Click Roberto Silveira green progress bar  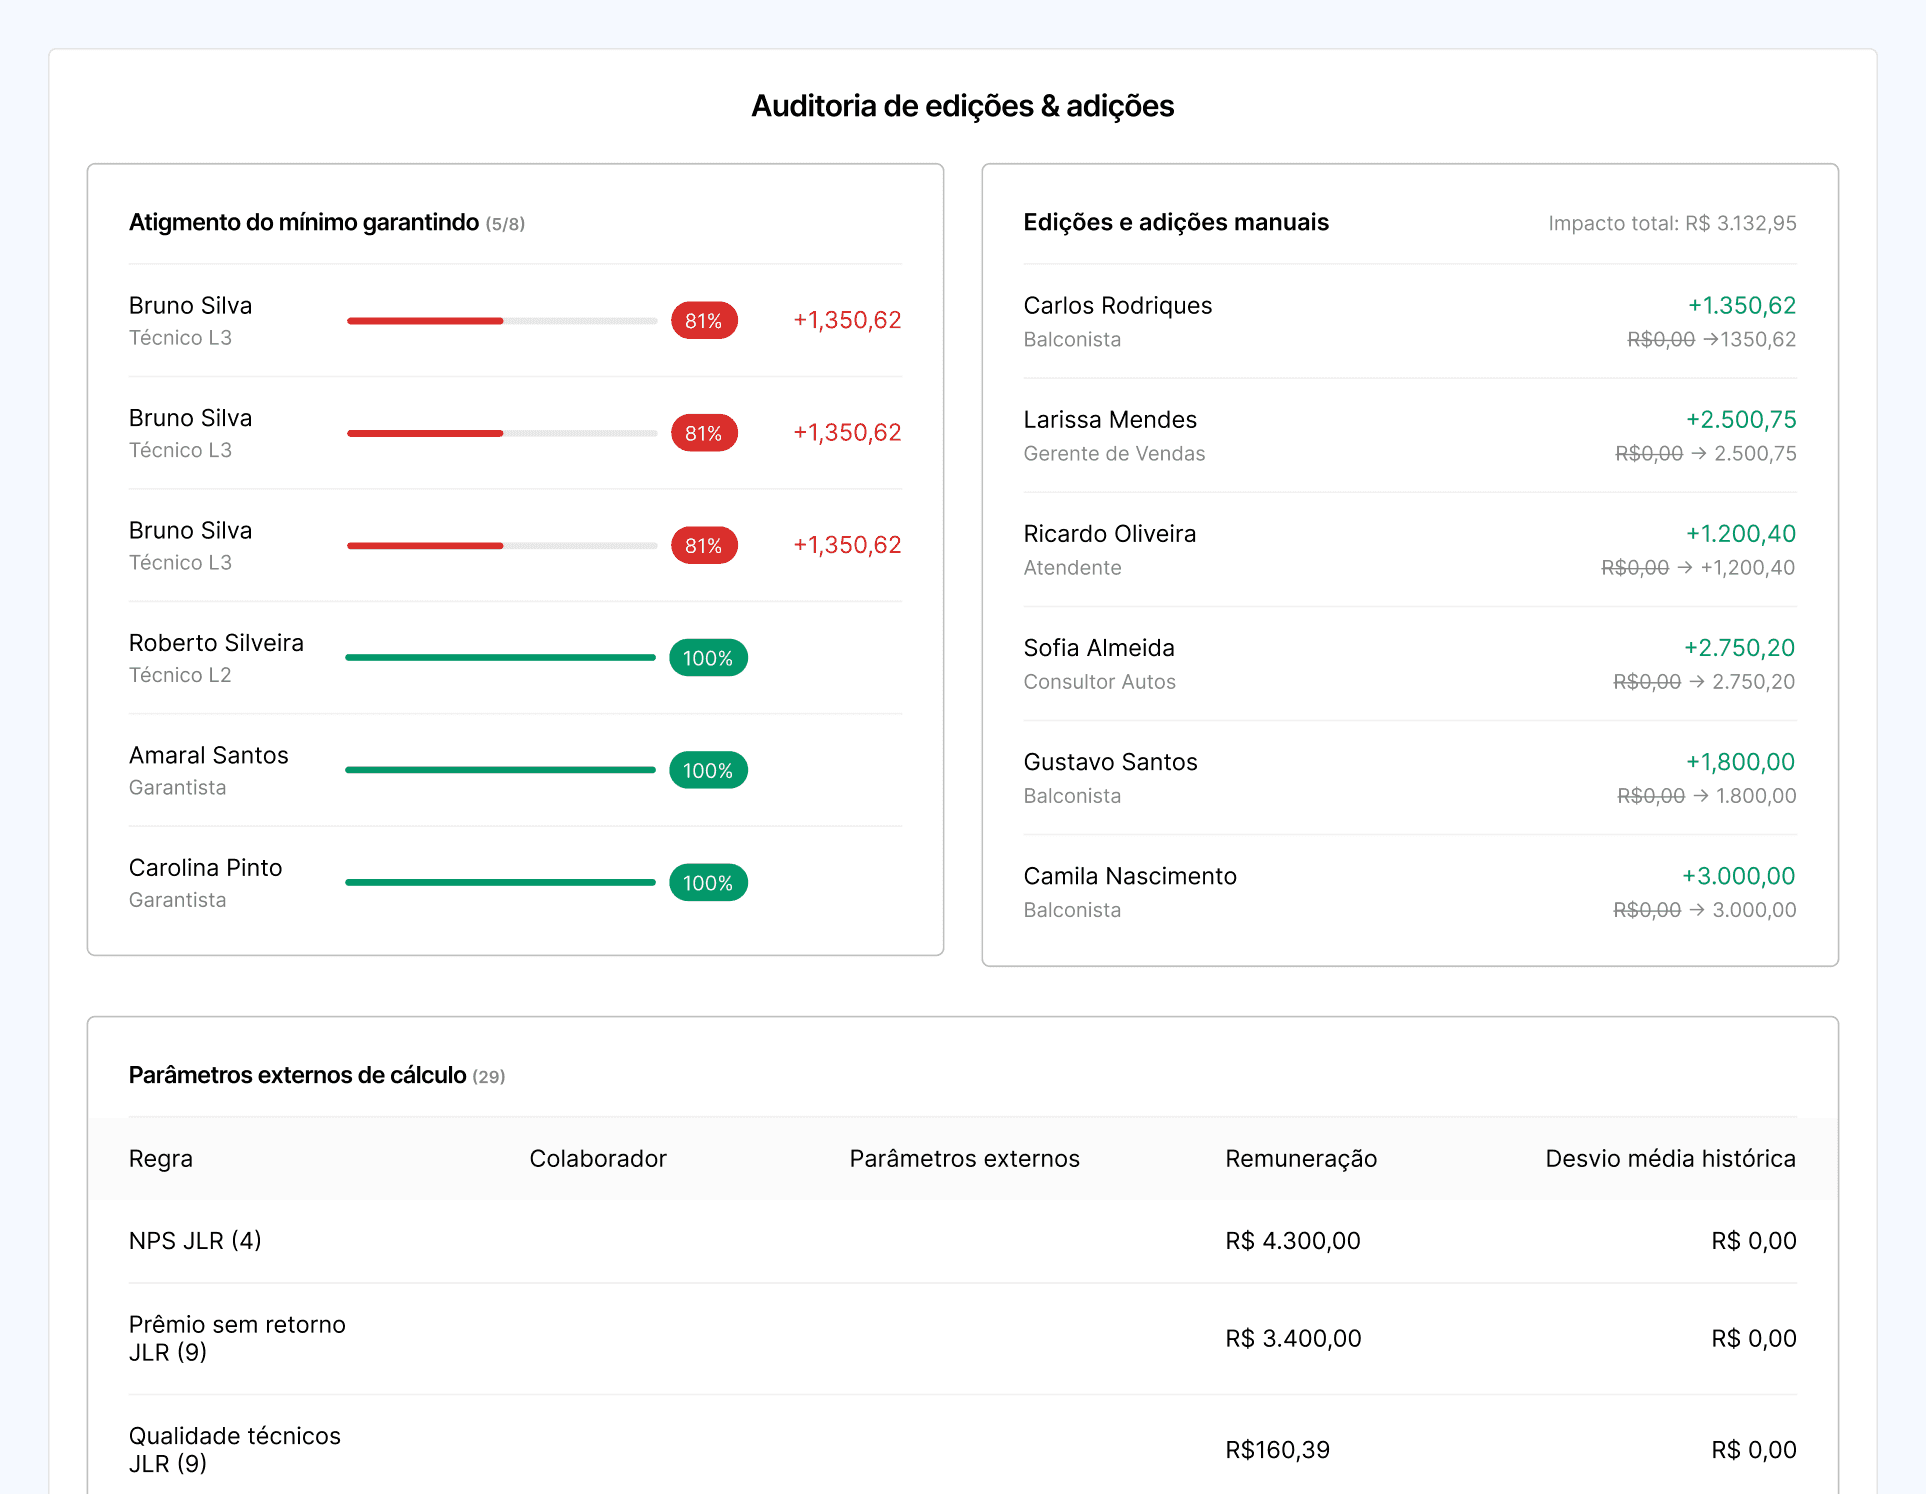point(500,658)
